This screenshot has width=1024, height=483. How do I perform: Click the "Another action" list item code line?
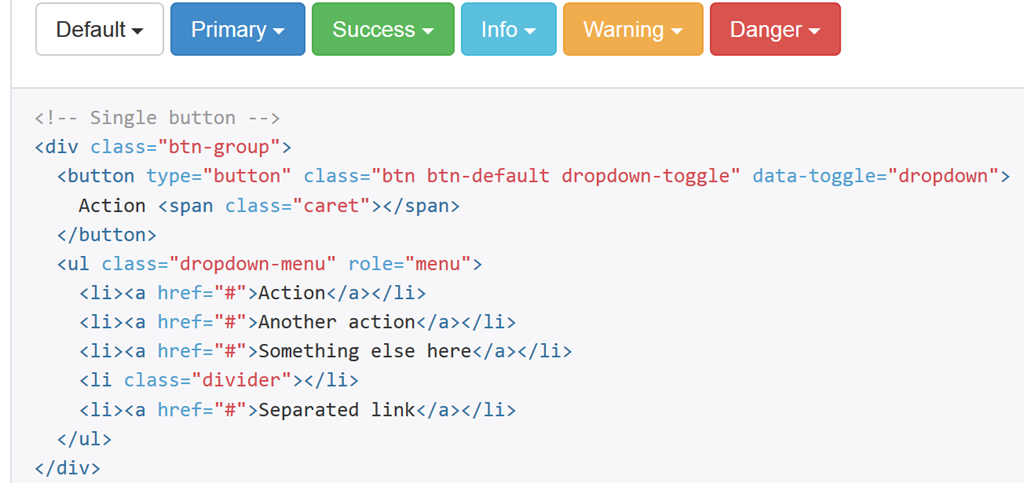click(297, 322)
